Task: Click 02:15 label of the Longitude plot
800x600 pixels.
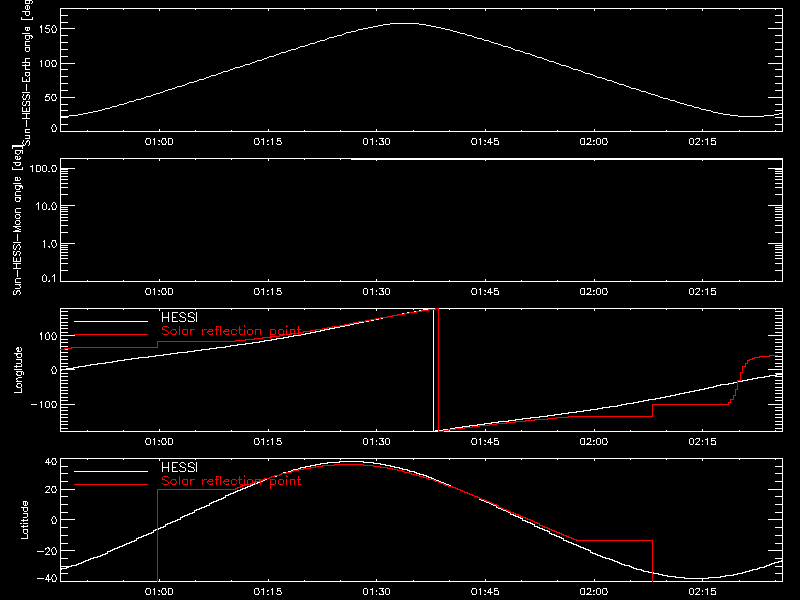Action: (x=703, y=442)
